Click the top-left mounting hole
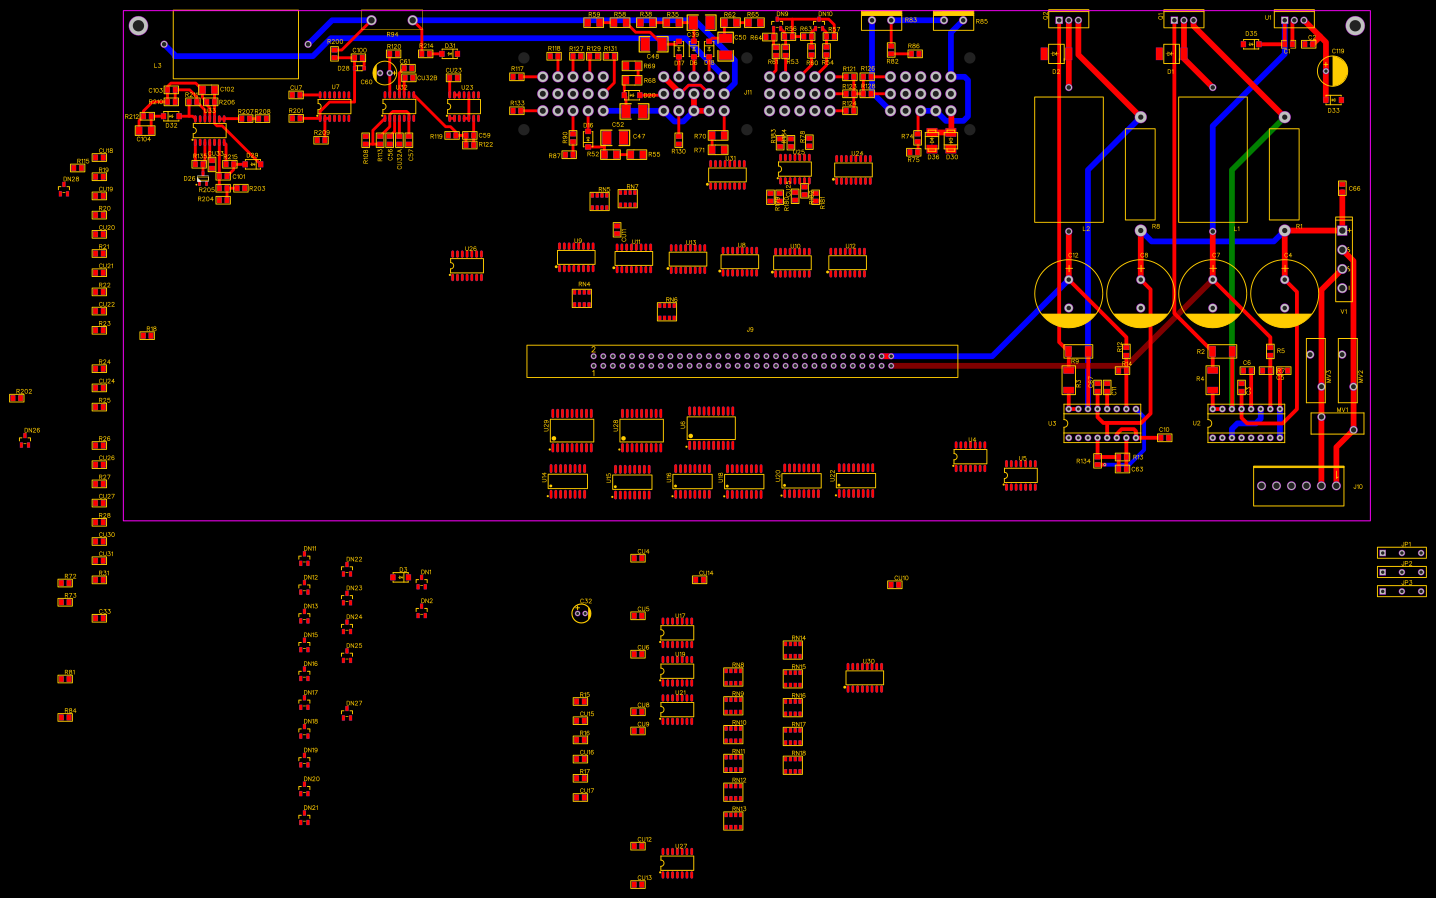This screenshot has width=1436, height=898. click(x=139, y=26)
